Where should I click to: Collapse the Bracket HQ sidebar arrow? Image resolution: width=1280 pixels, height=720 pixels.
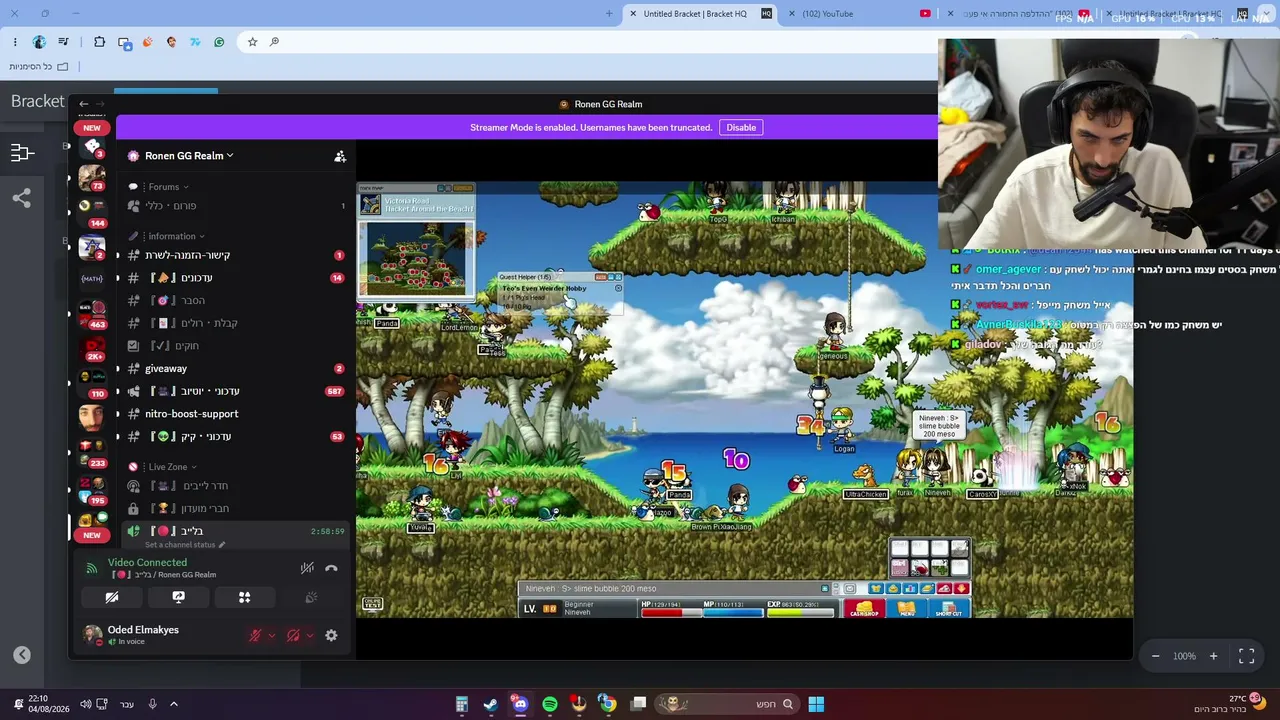(22, 655)
